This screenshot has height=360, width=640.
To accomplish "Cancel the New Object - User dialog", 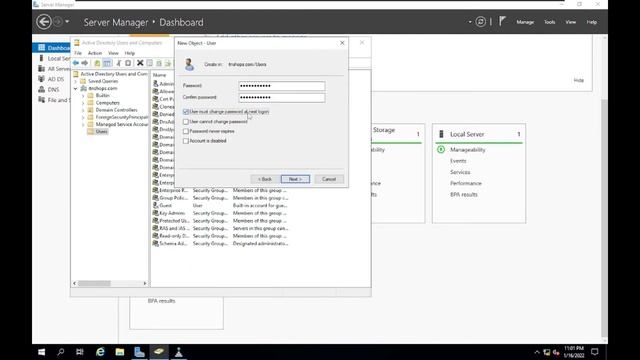I will (329, 179).
